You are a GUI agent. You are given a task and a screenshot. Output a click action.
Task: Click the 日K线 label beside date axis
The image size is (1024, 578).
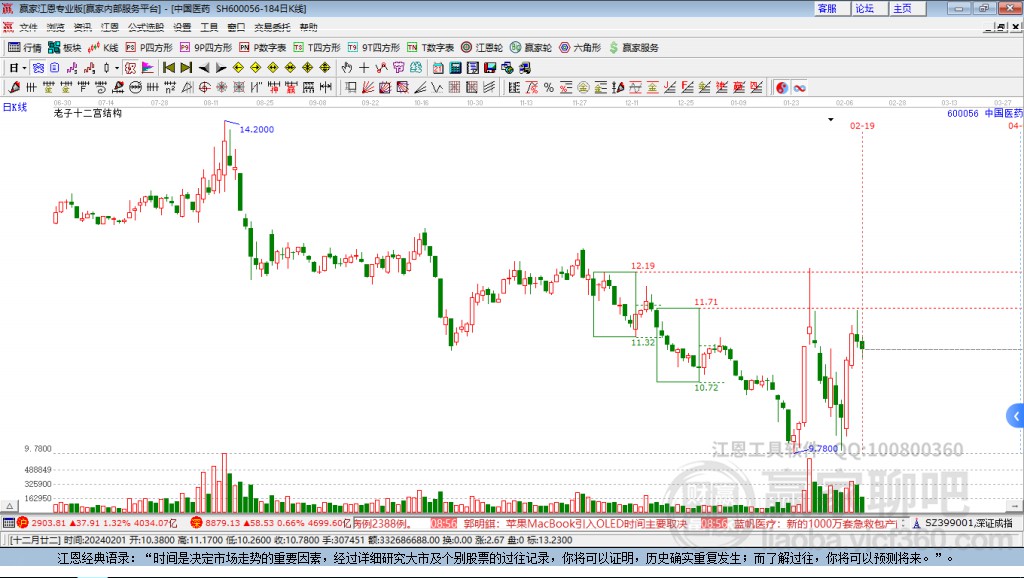click(15, 107)
